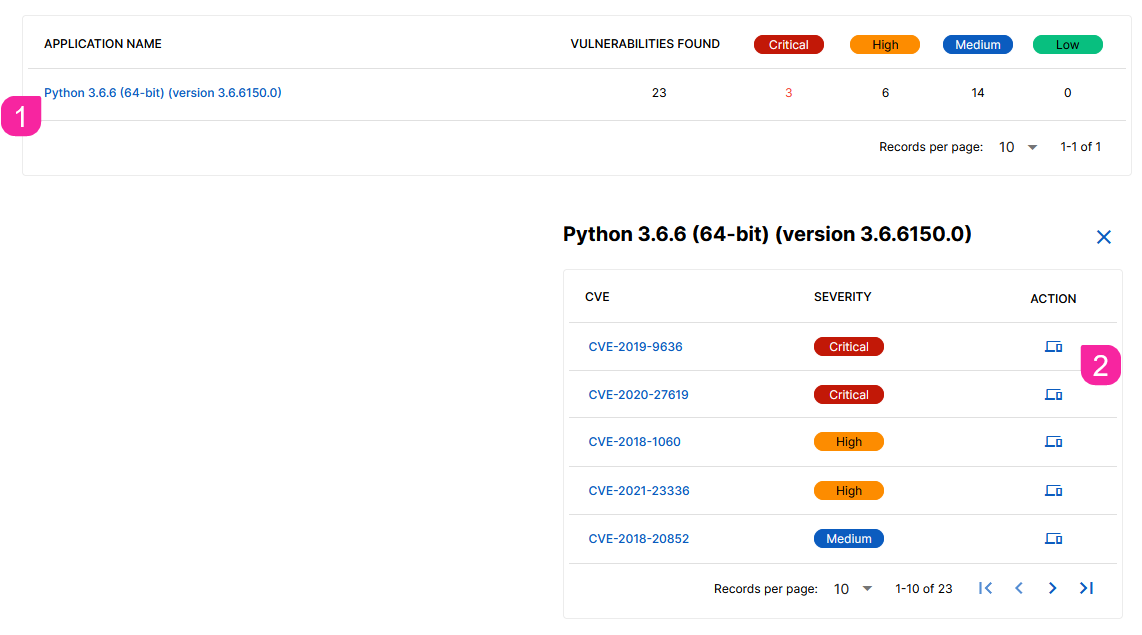Click devices action icon for CVE-2021-23336

point(1053,491)
